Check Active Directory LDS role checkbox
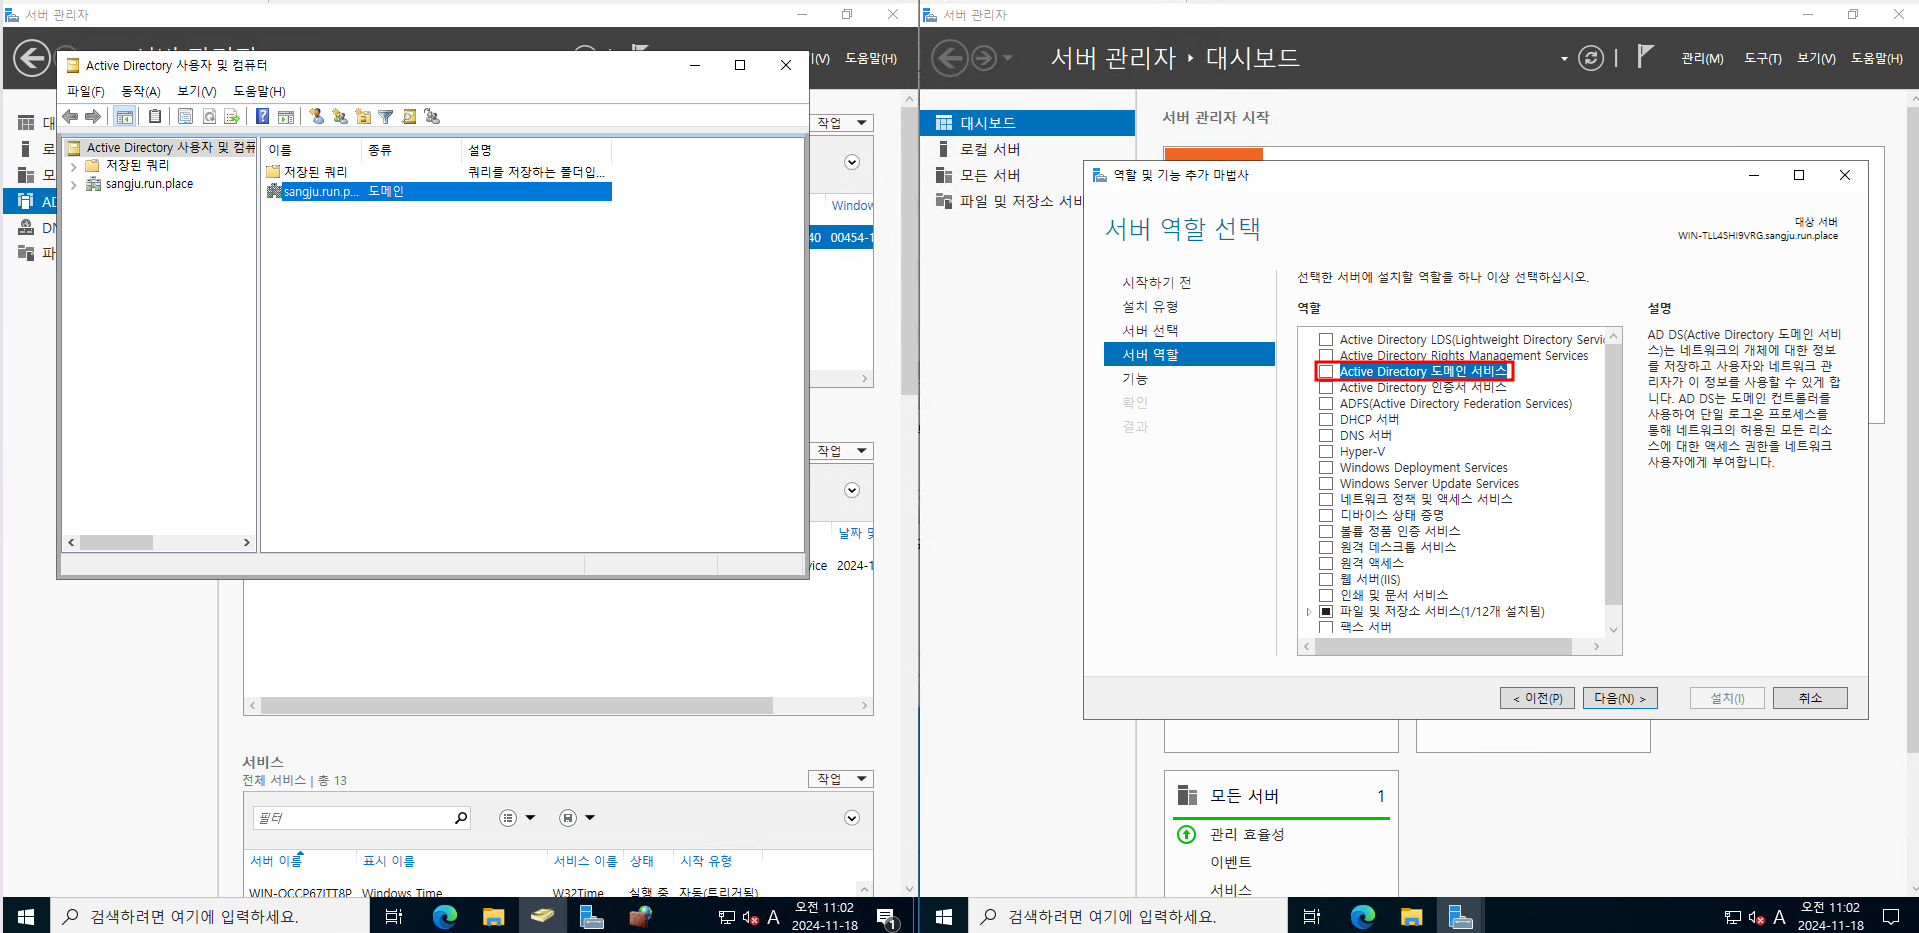The image size is (1919, 933). click(x=1326, y=340)
